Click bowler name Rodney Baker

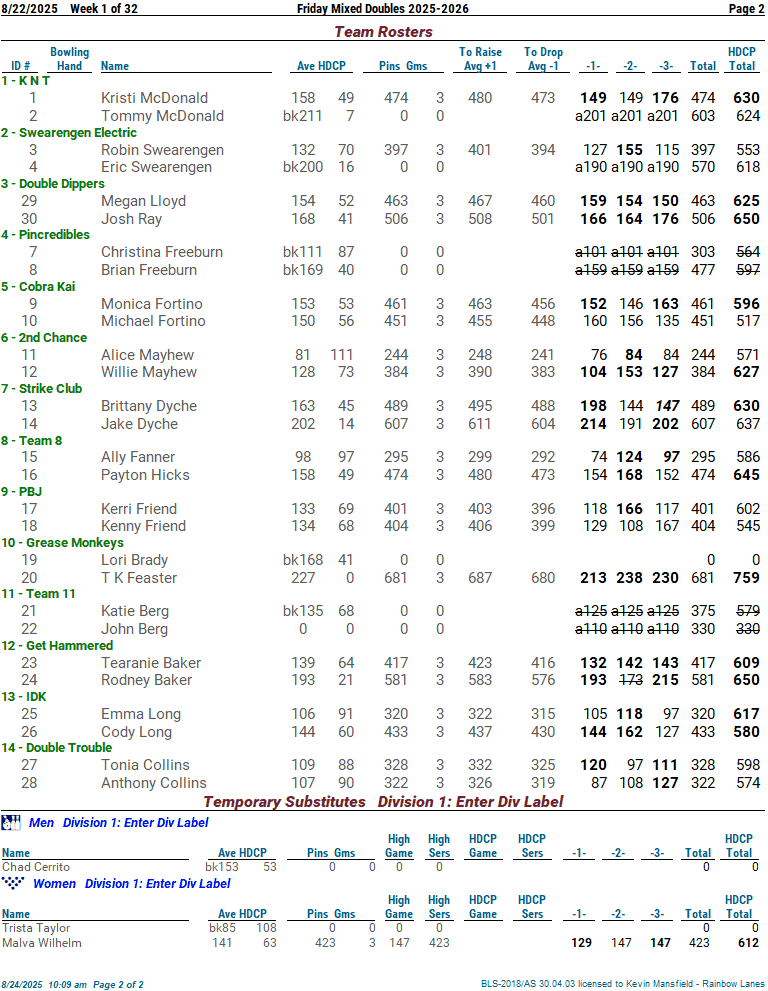[146, 679]
